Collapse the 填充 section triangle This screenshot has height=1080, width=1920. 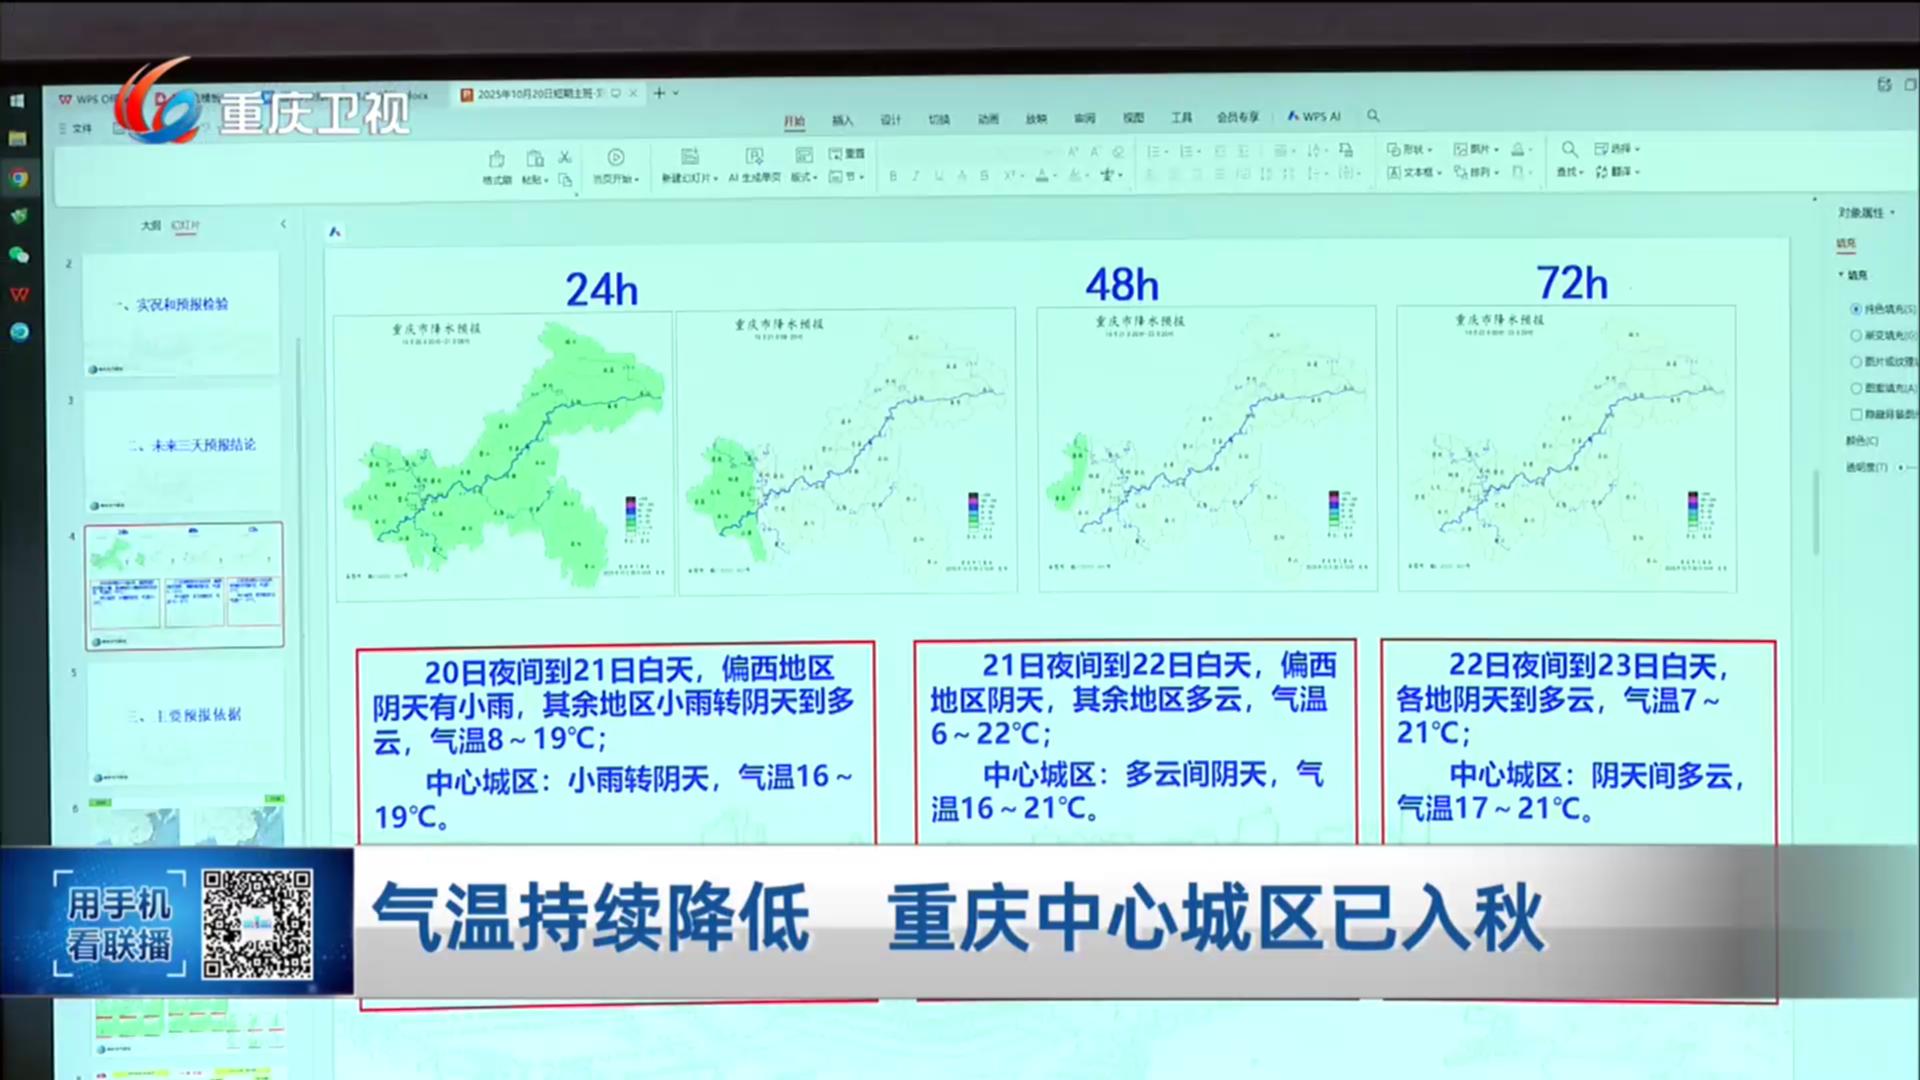tap(1841, 275)
